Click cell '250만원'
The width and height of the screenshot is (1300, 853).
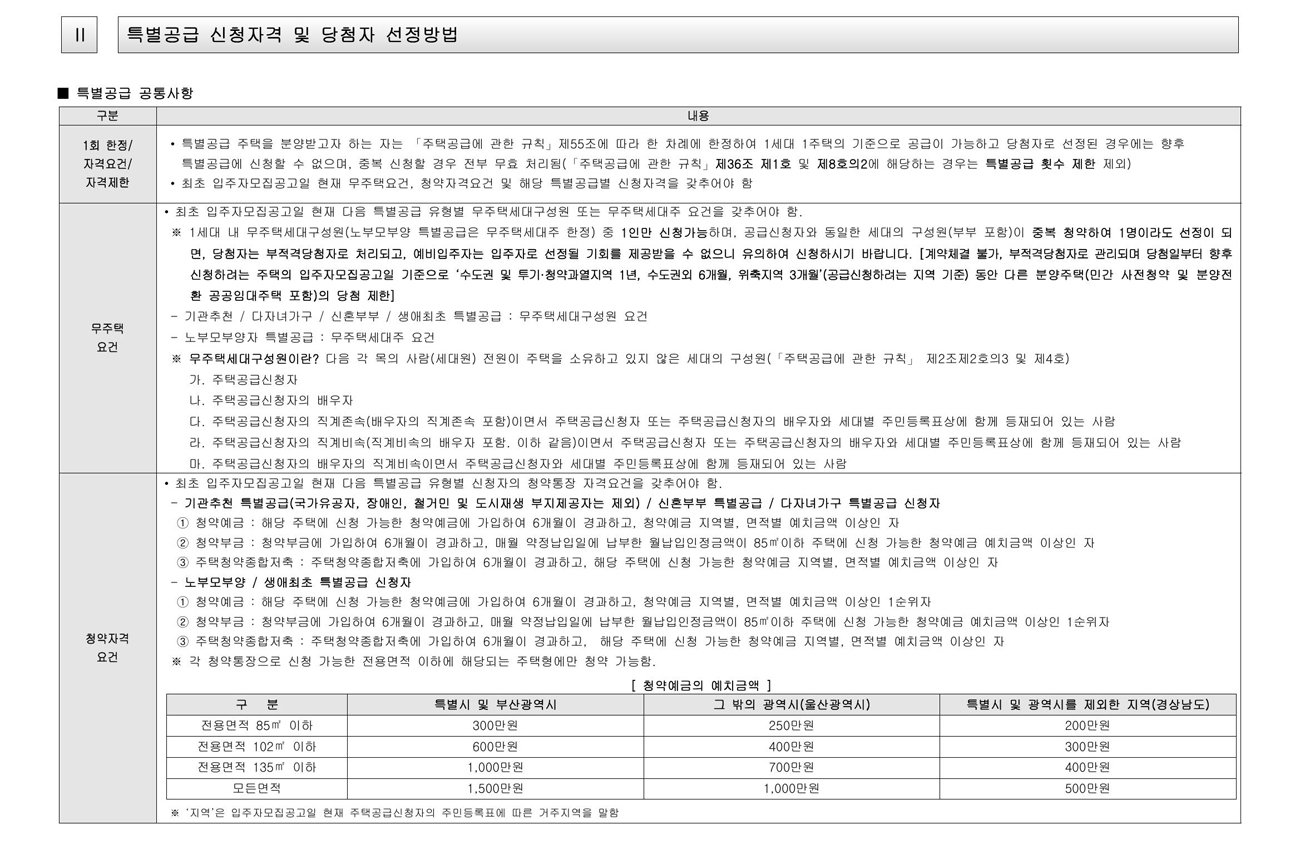tap(791, 725)
